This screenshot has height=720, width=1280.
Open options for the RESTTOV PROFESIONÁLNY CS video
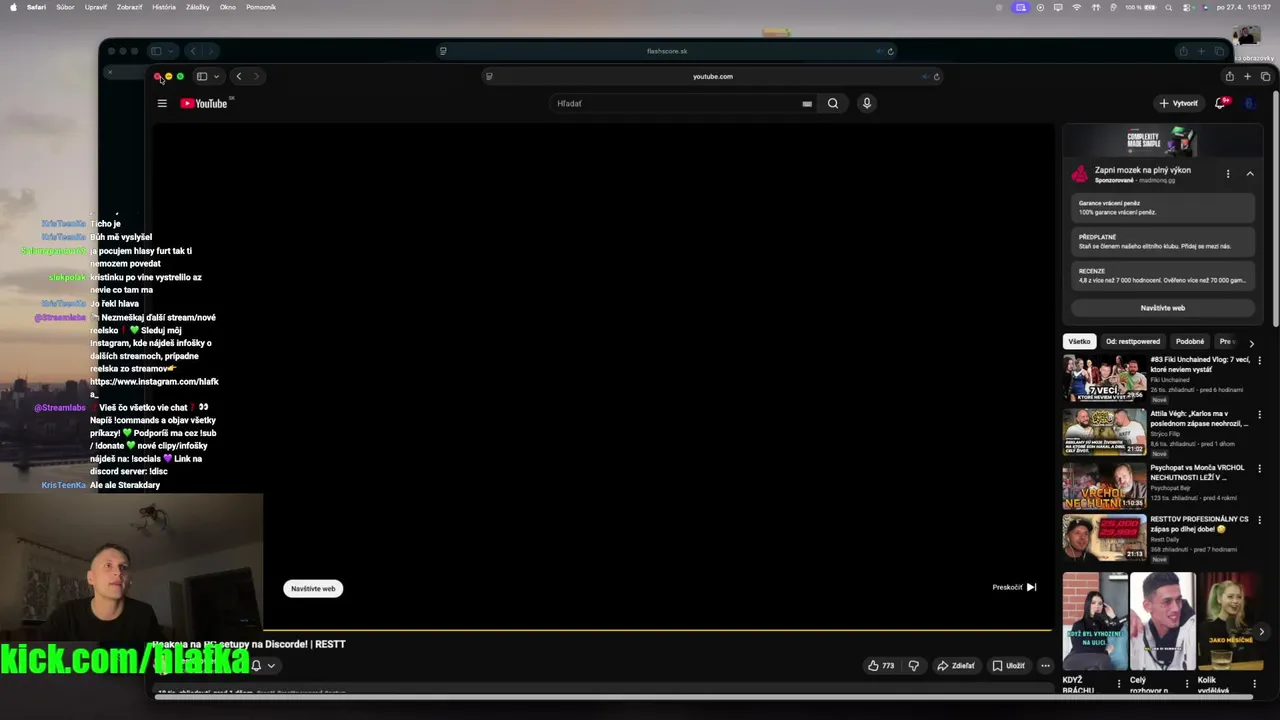point(1259,522)
